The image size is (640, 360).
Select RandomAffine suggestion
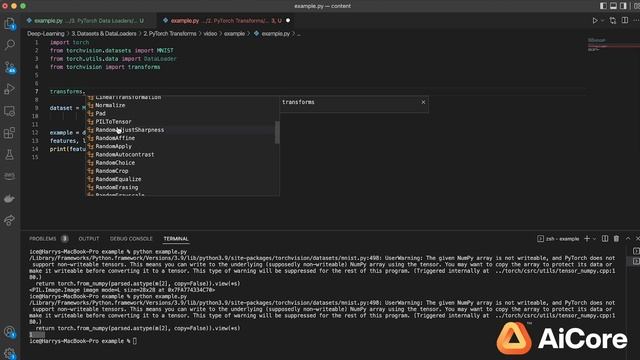[x=182, y=138]
